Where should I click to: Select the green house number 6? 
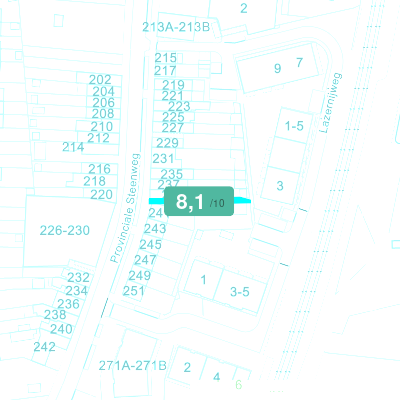[238, 385]
